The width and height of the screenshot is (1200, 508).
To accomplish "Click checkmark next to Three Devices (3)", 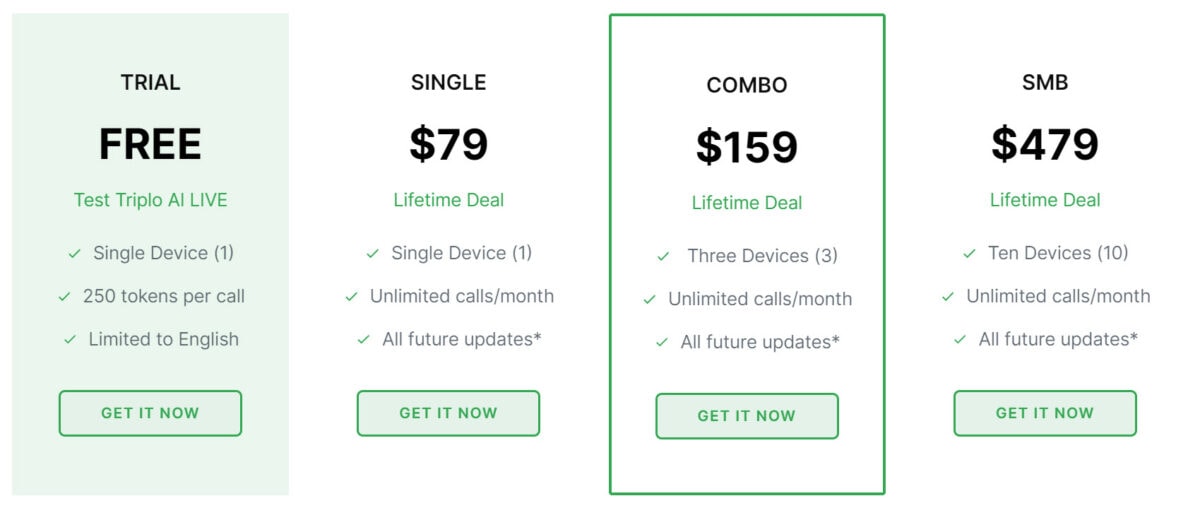I will coord(663,257).
